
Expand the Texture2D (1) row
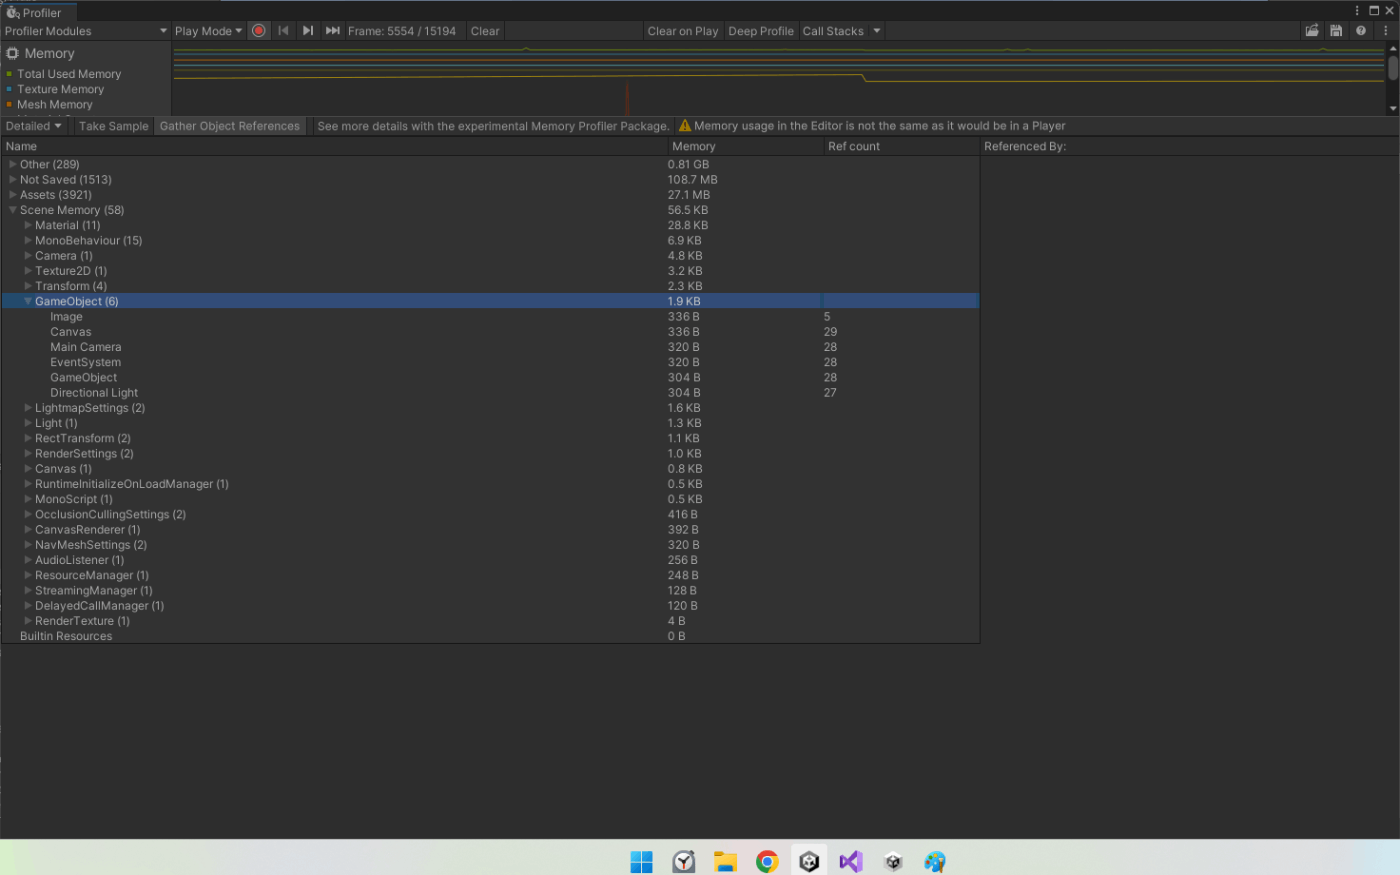(28, 271)
